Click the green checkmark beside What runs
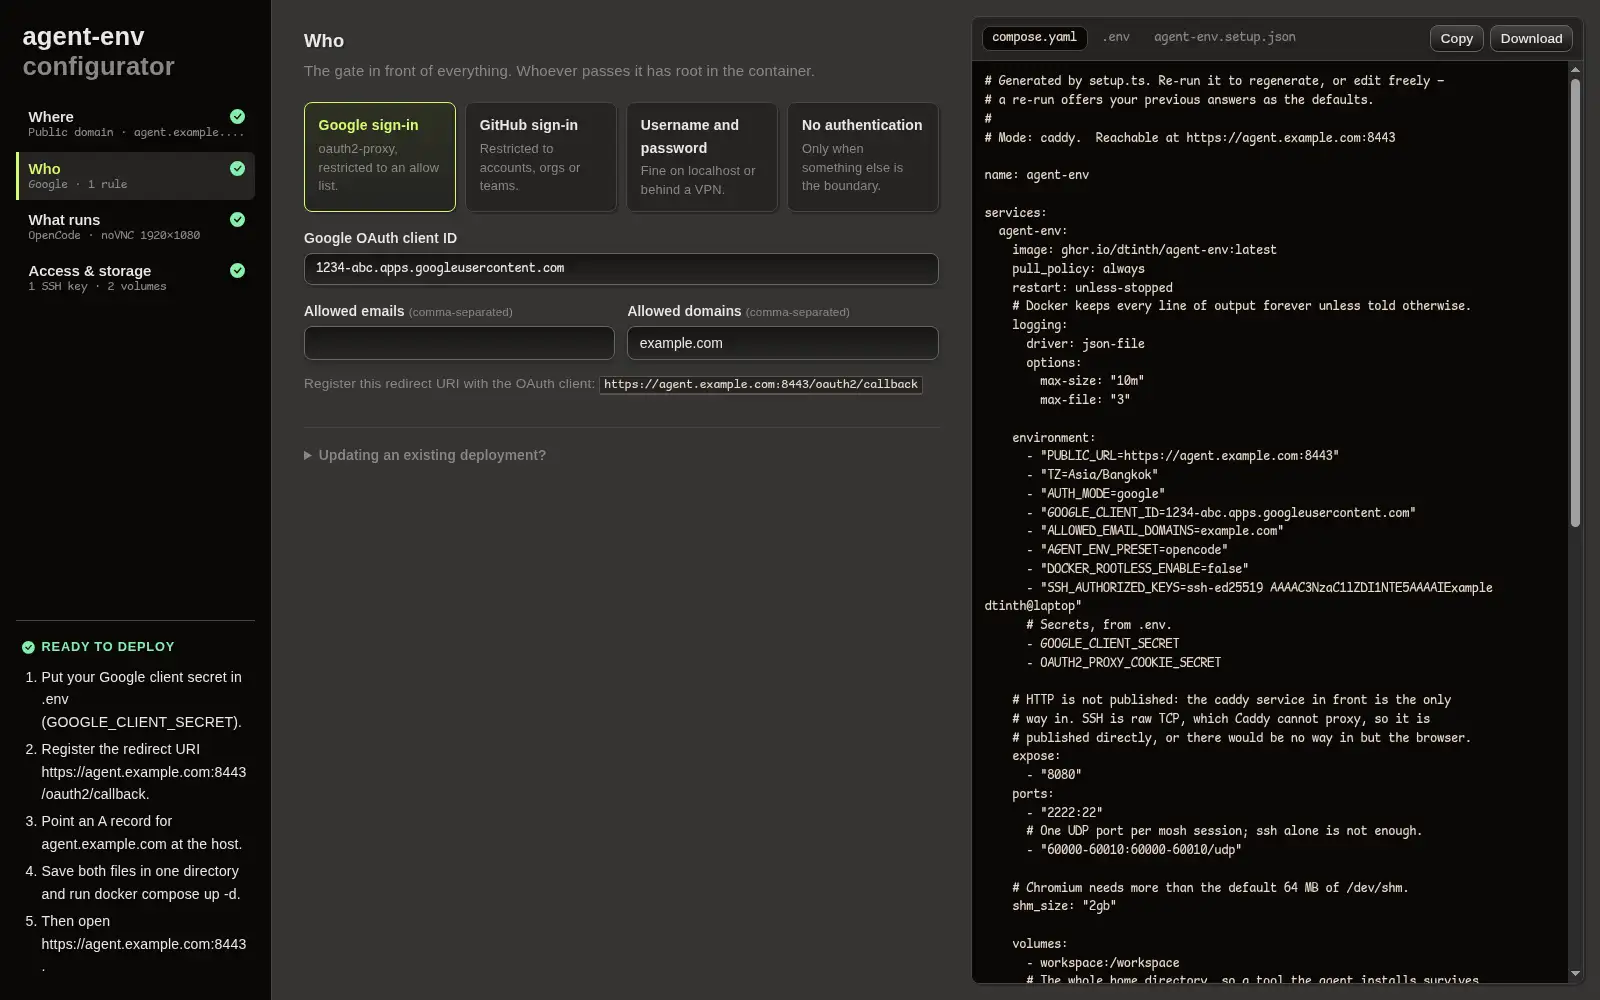Viewport: 1600px width, 1000px height. tap(237, 219)
